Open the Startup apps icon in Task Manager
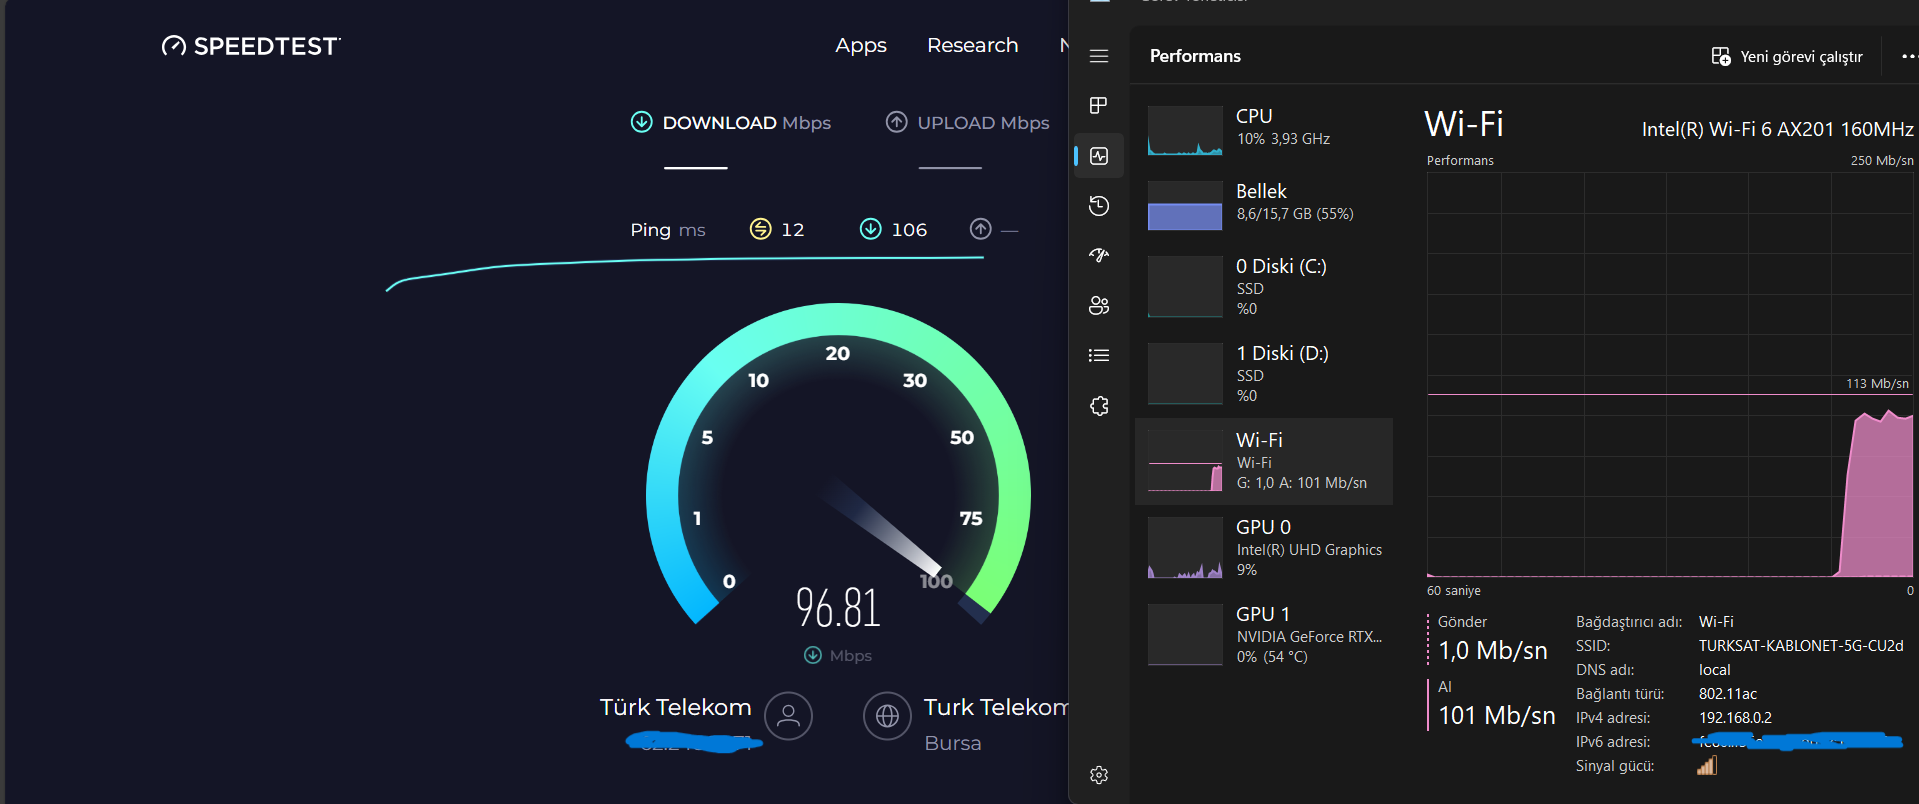The height and width of the screenshot is (804, 1919). pos(1099,256)
